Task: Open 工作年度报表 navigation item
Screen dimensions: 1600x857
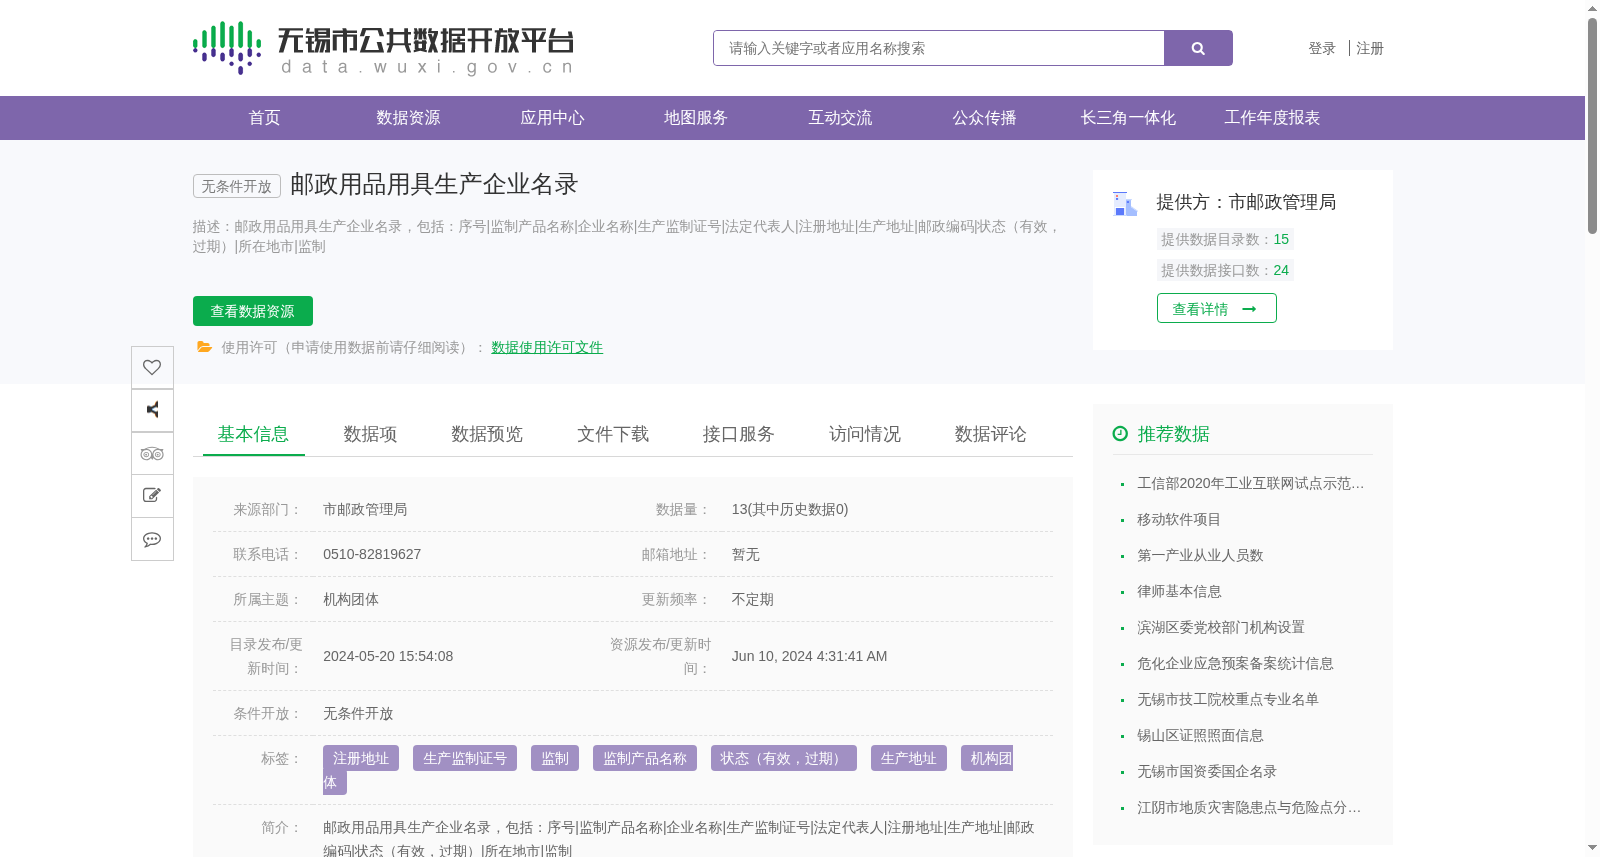Action: coord(1272,118)
